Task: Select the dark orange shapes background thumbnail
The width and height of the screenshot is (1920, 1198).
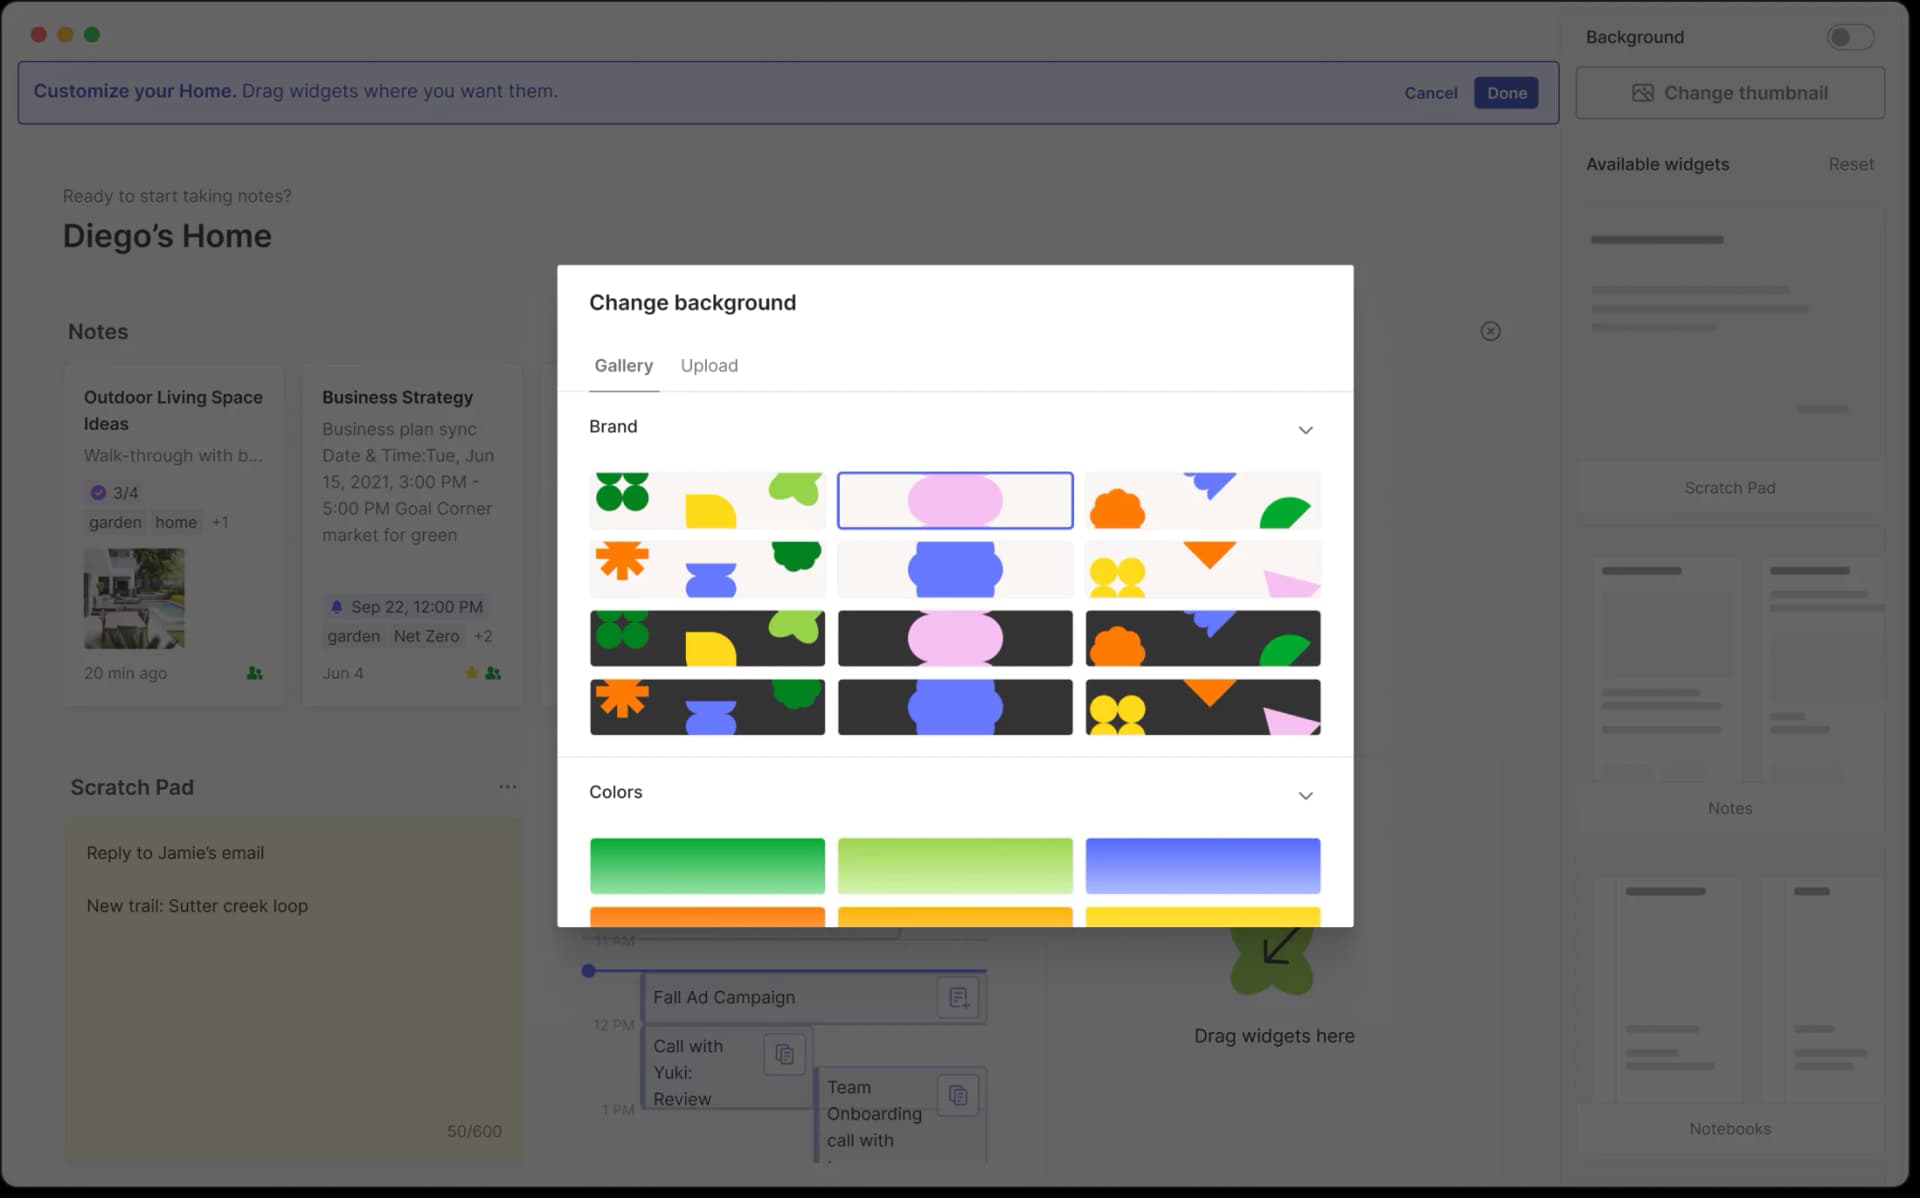Action: tap(1203, 638)
